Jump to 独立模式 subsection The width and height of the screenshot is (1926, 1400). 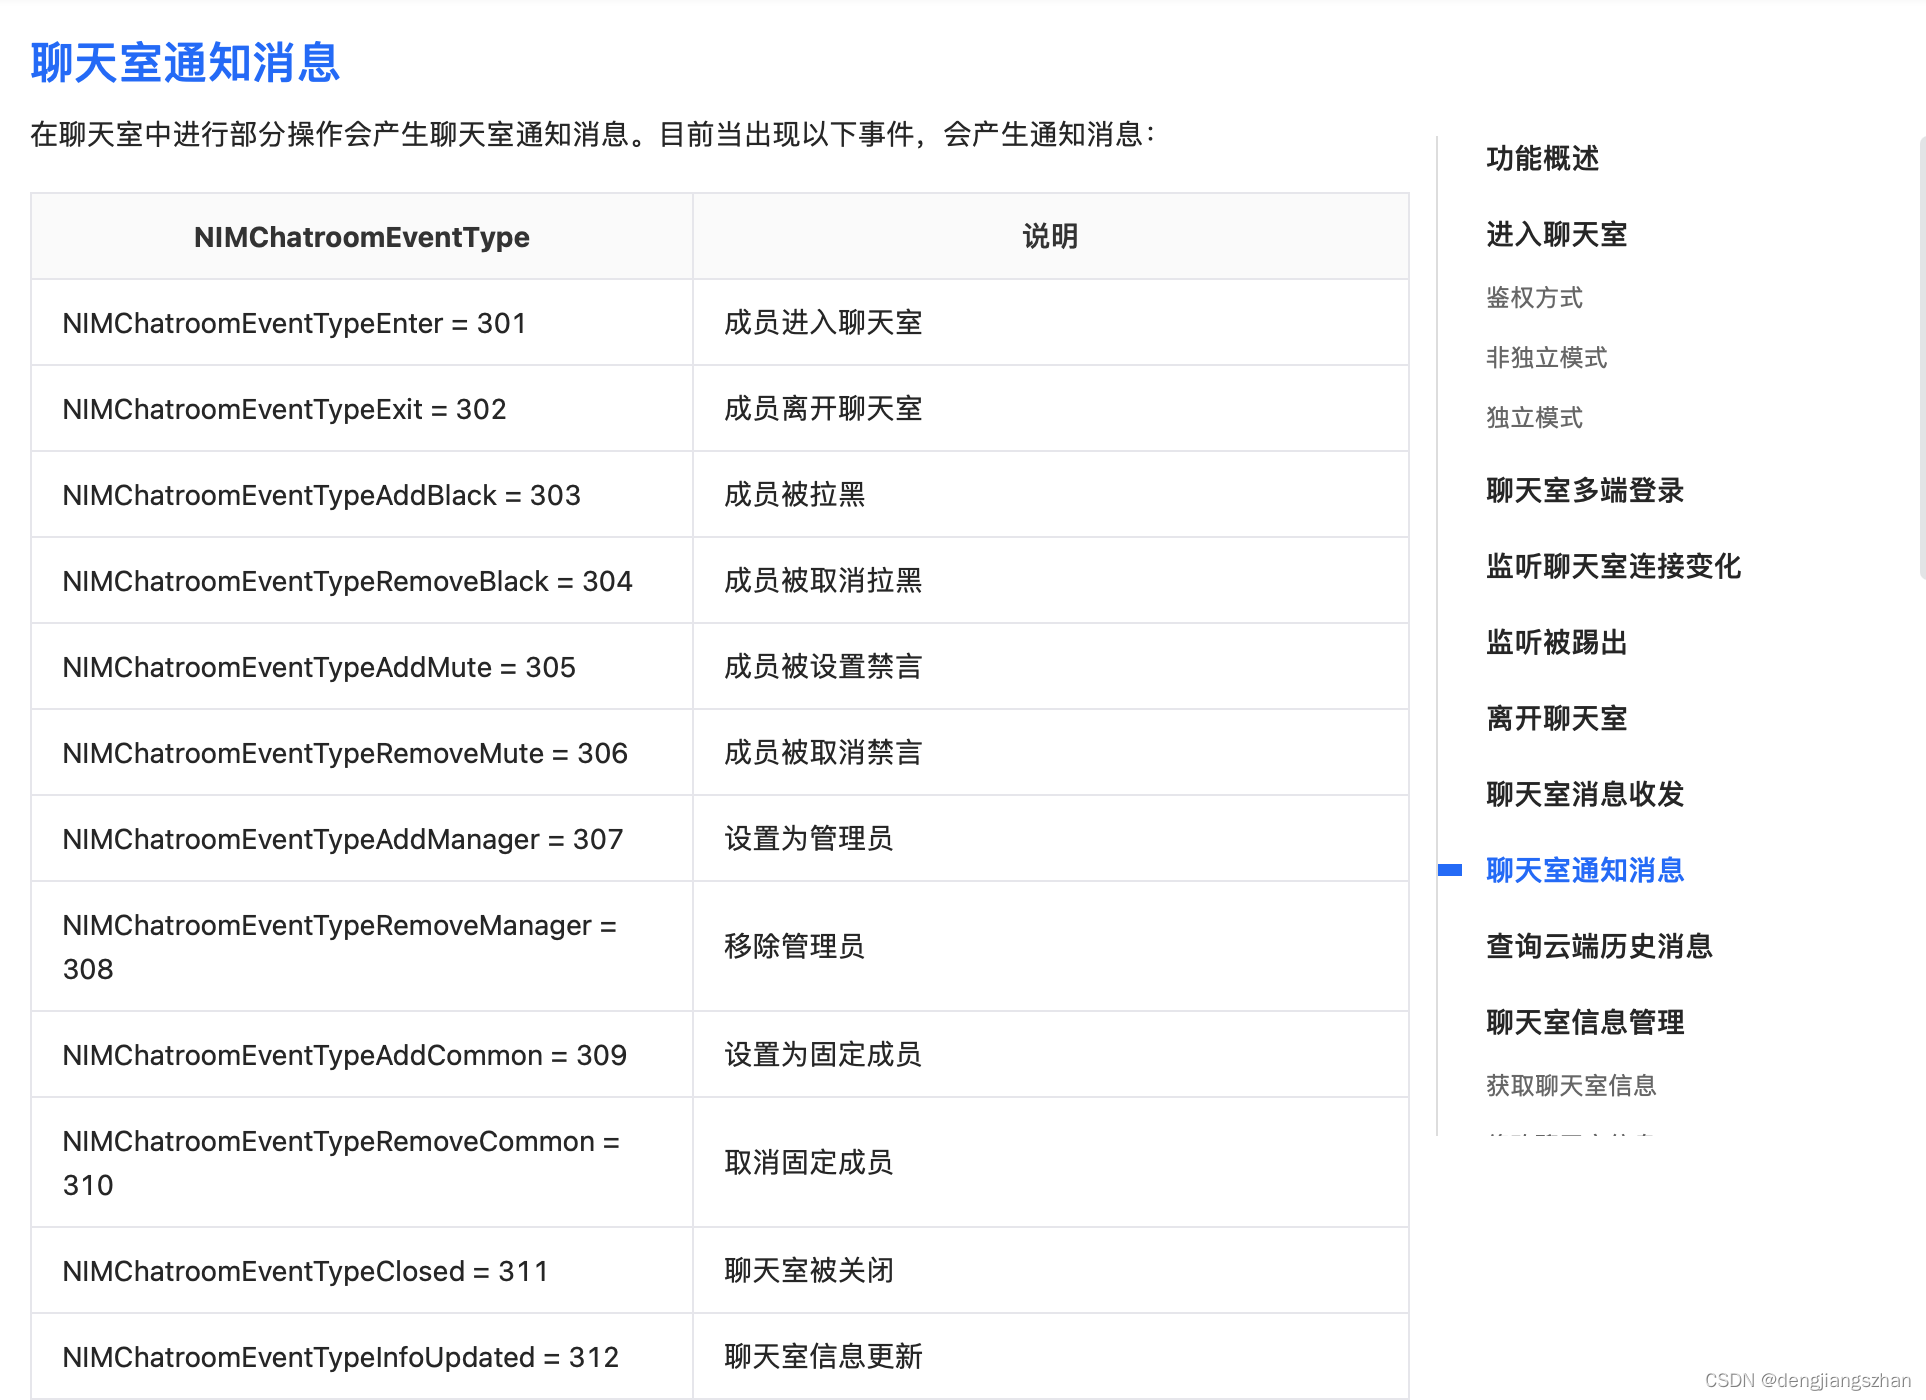(1534, 418)
